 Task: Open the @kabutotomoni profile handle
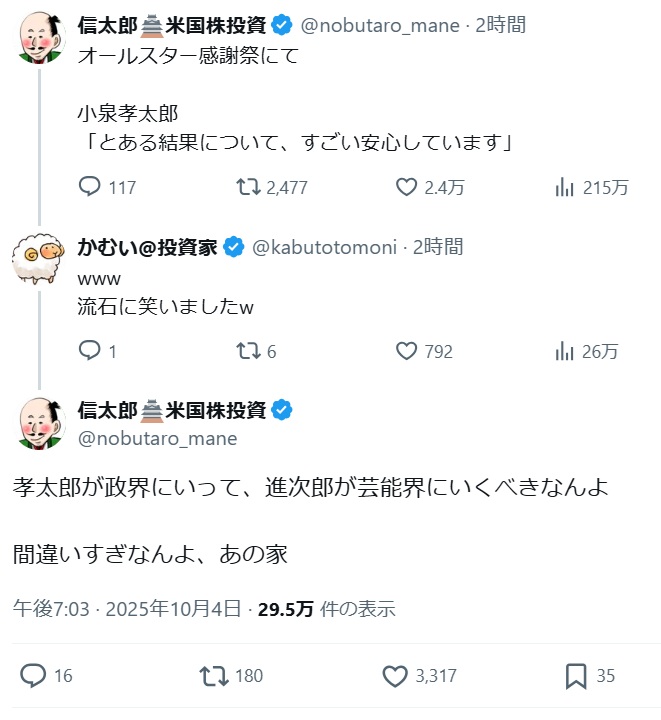tap(325, 247)
